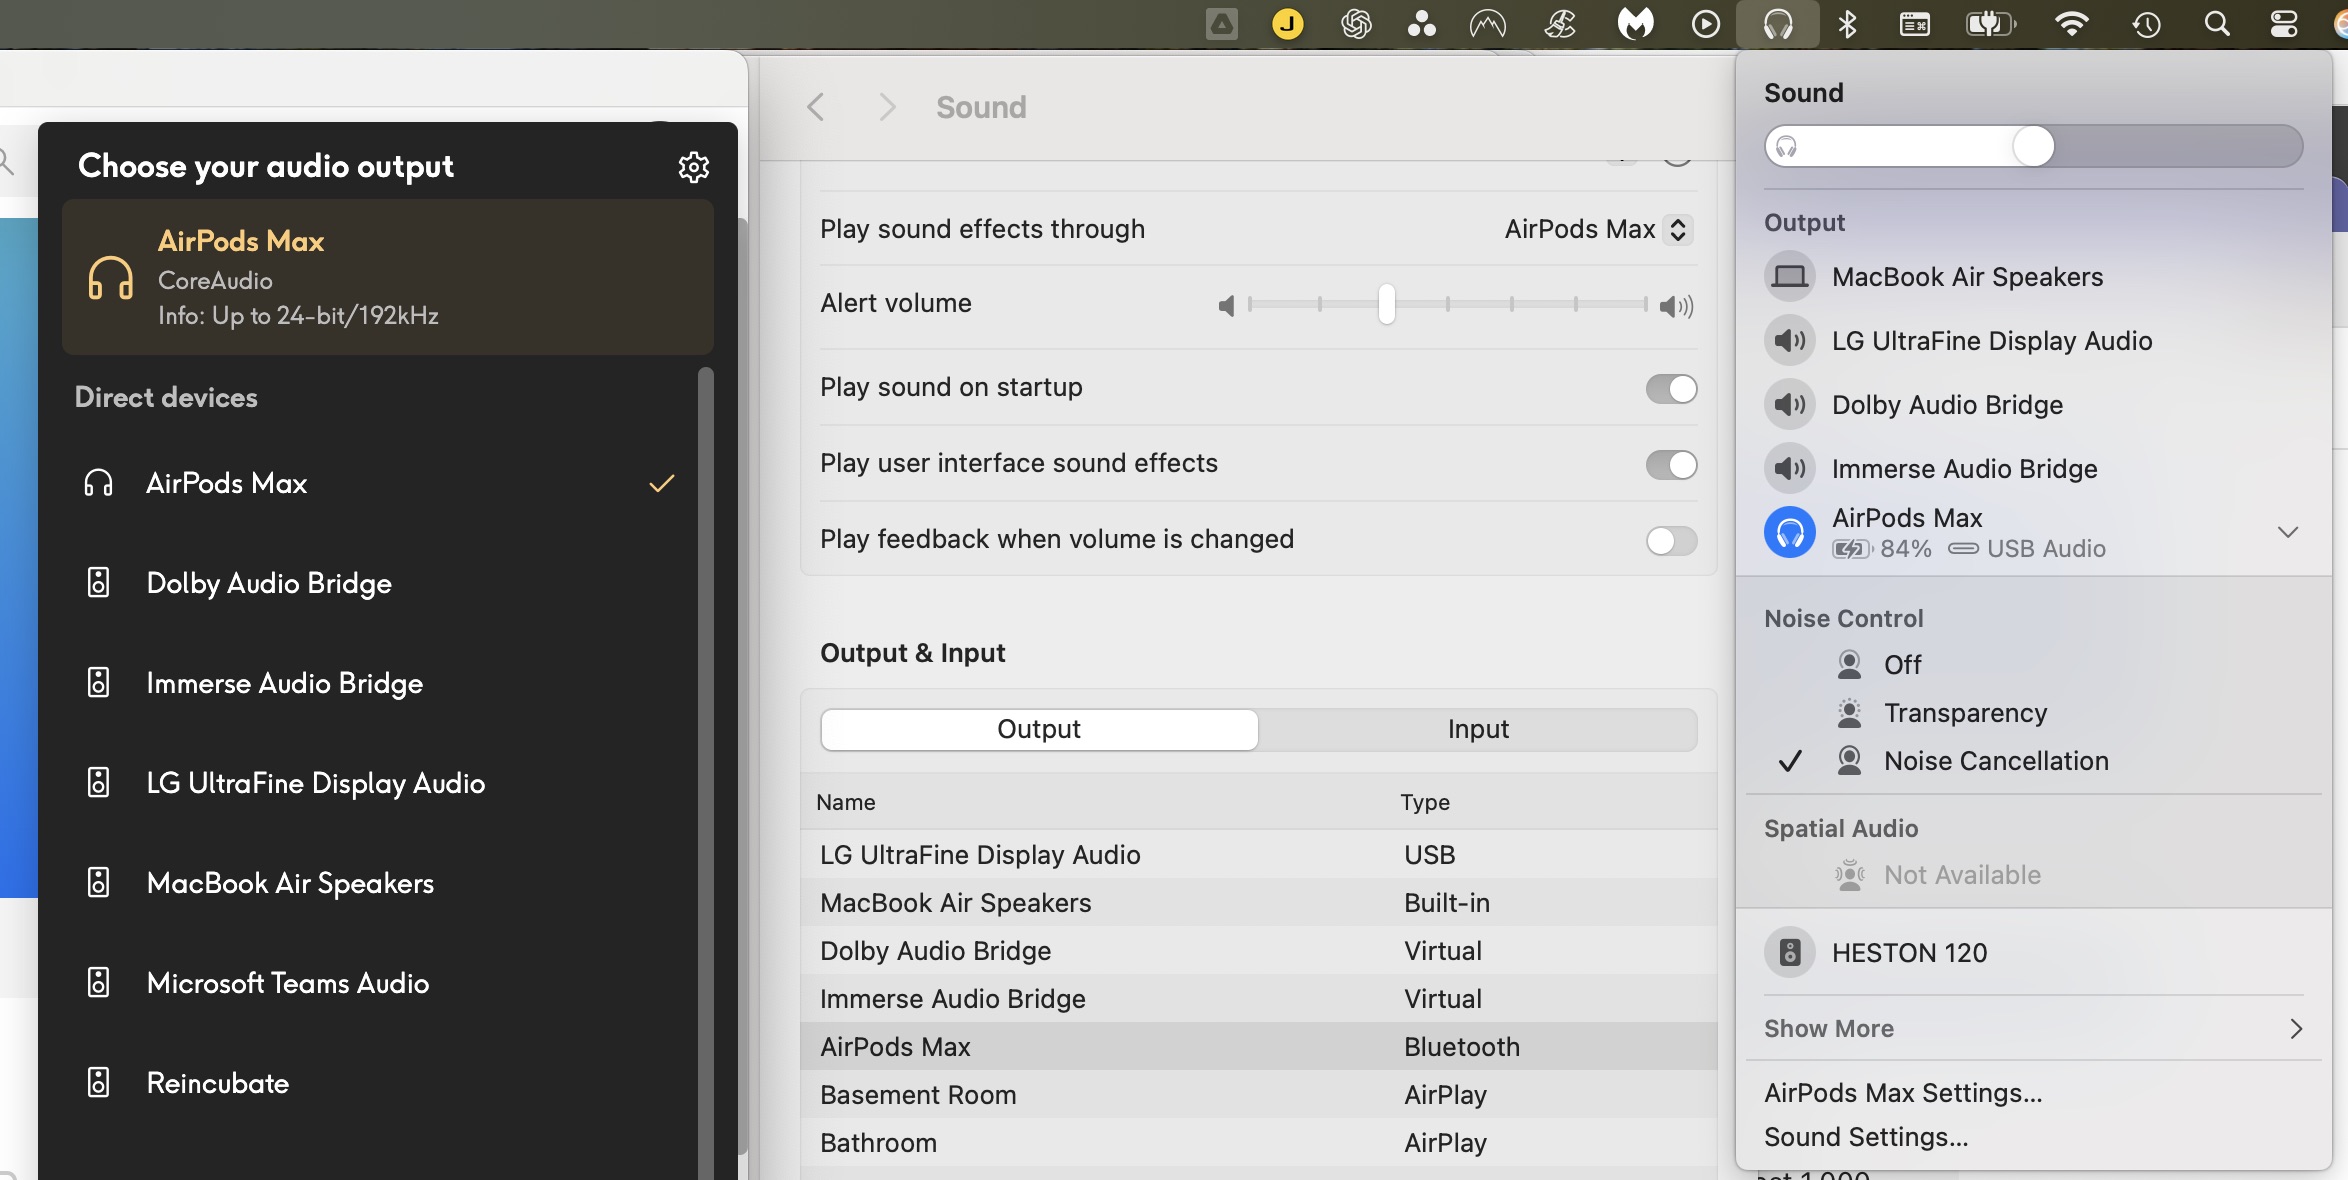This screenshot has height=1180, width=2348.
Task: Click speaker icon beside Microsoft Teams Audio
Action: click(x=98, y=983)
